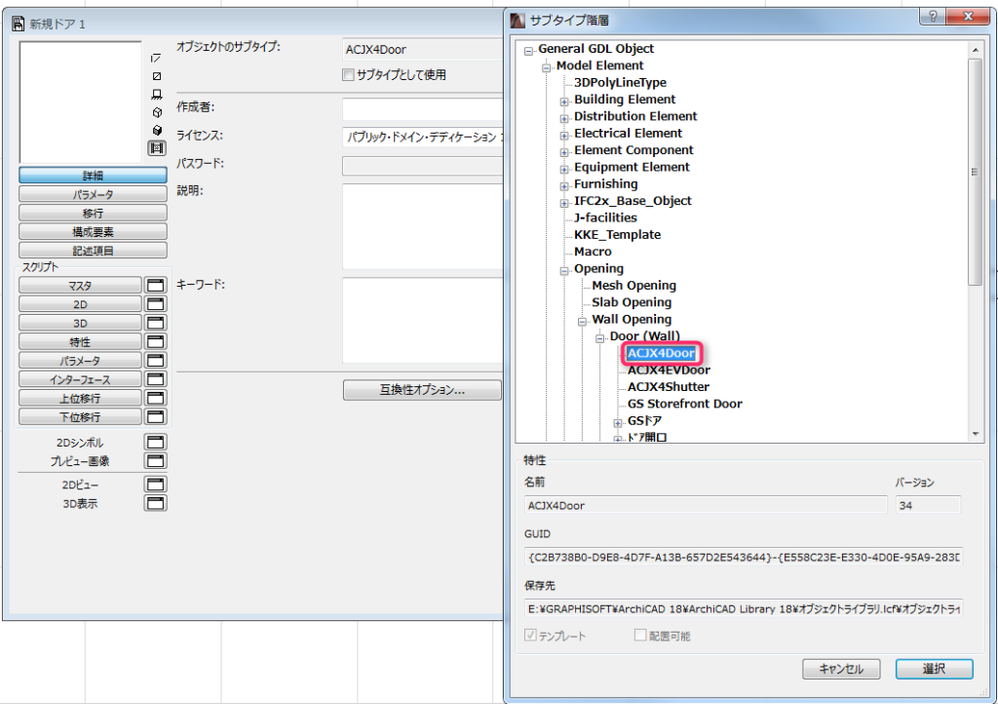Switch preview to 3D shaded cube icon

(157, 130)
